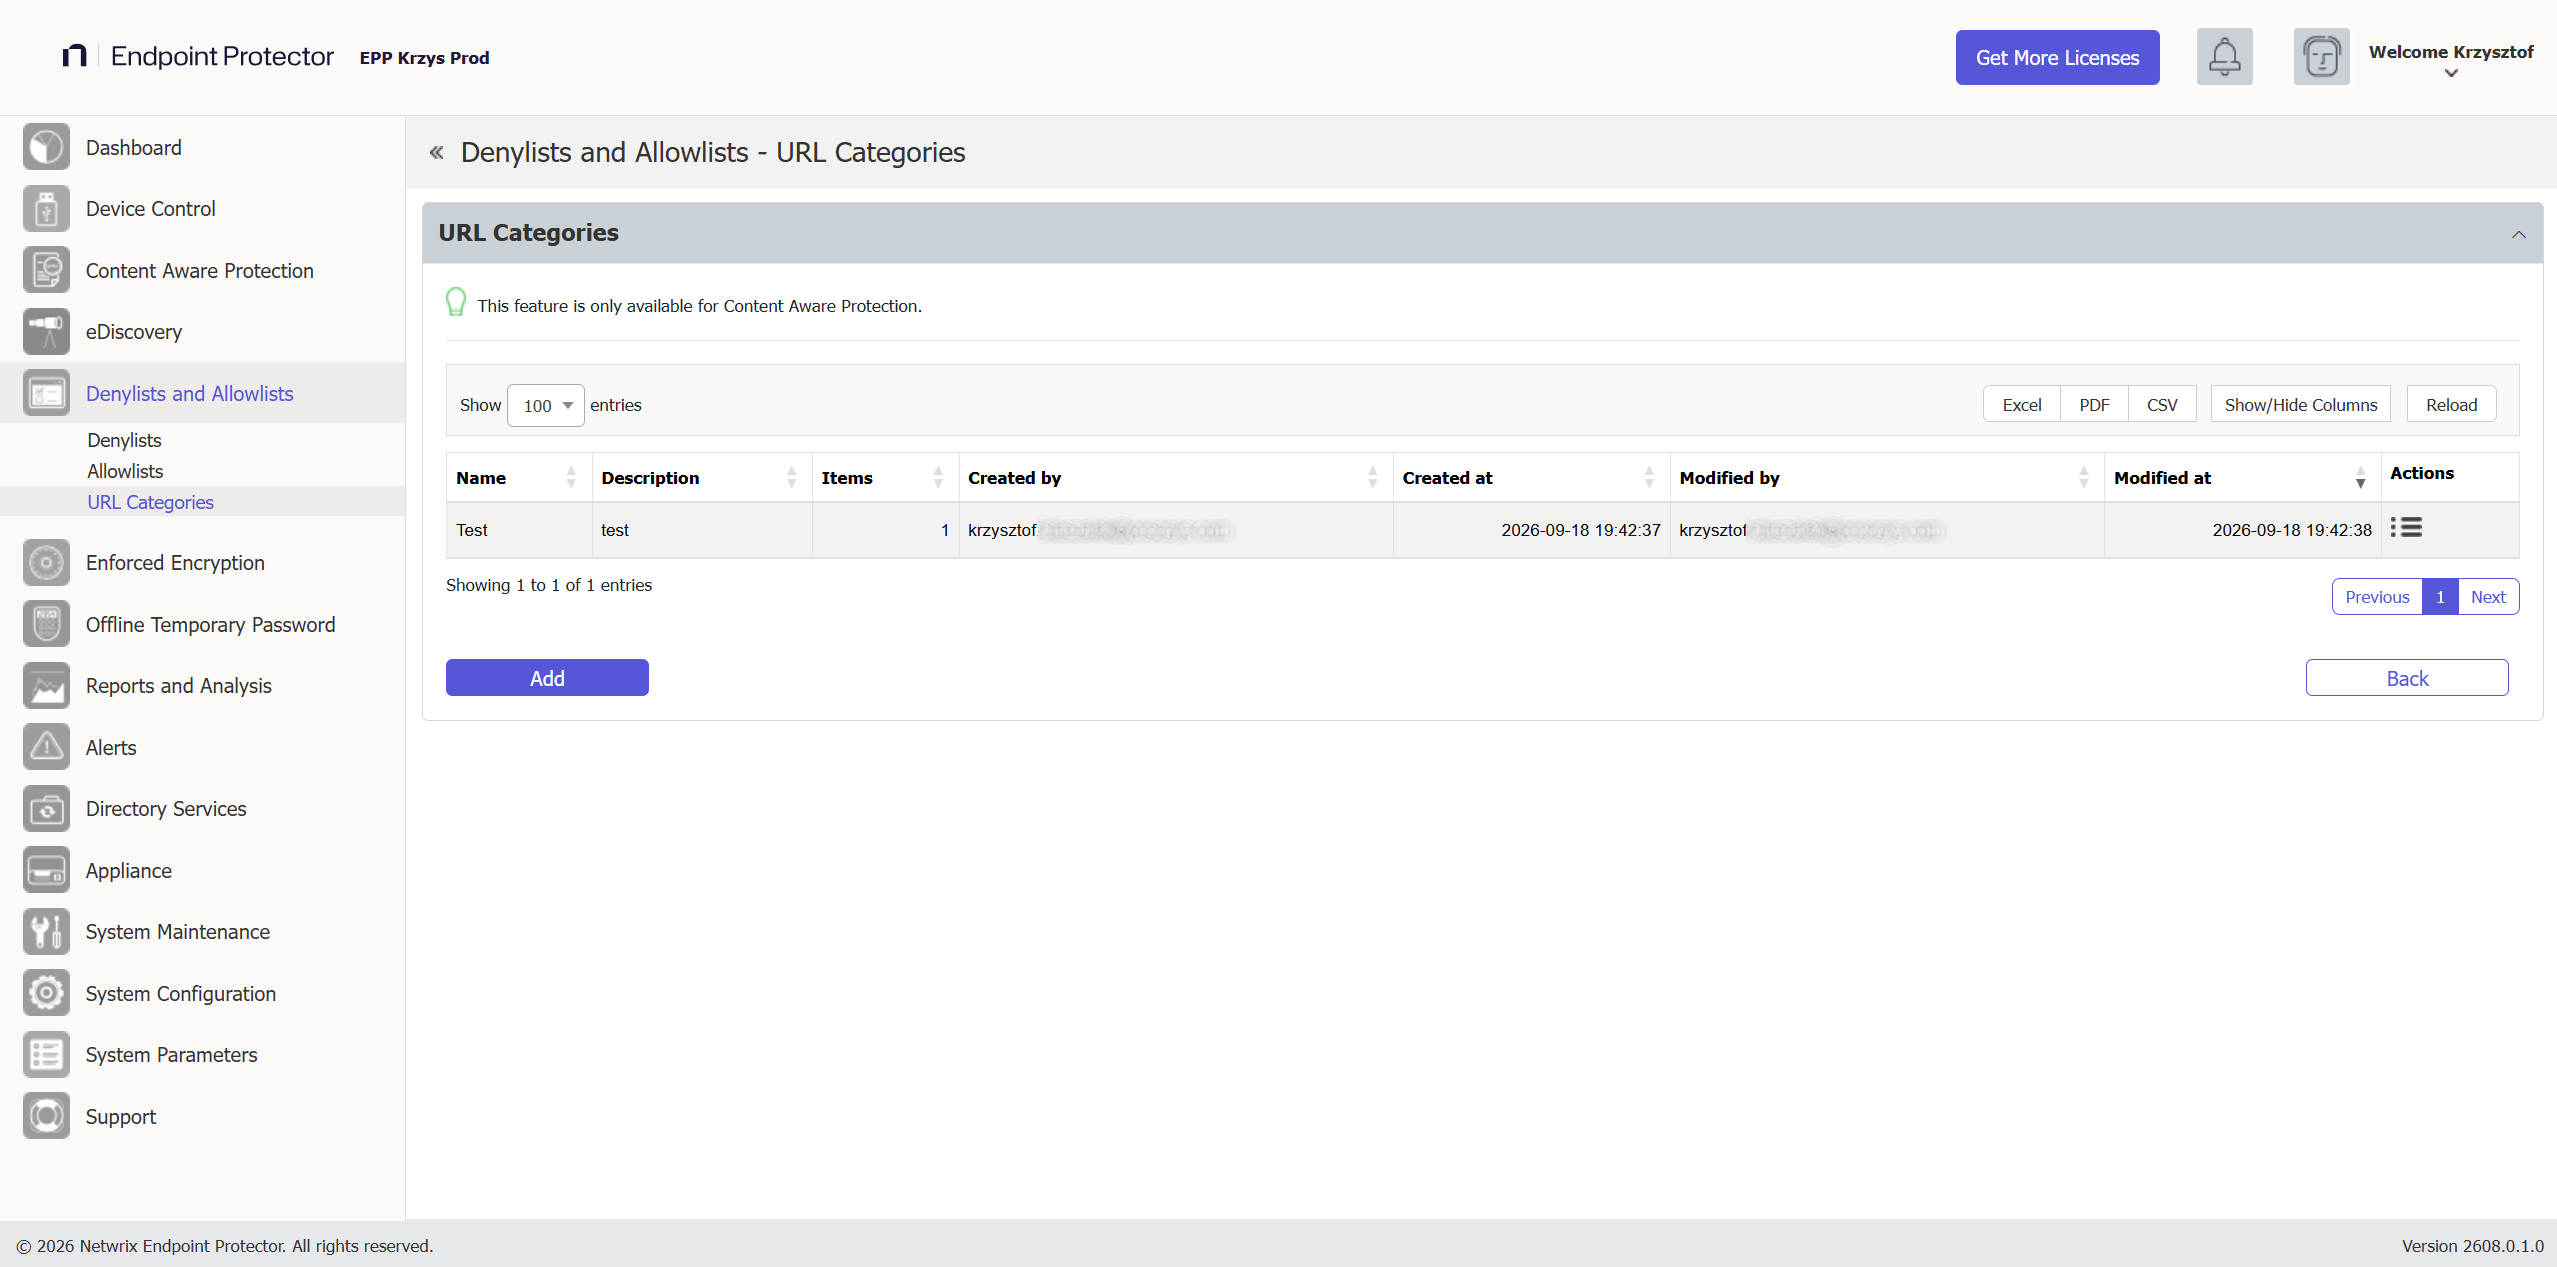
Task: Expand the Welcome Krzysztof user menu
Action: pos(2450,59)
